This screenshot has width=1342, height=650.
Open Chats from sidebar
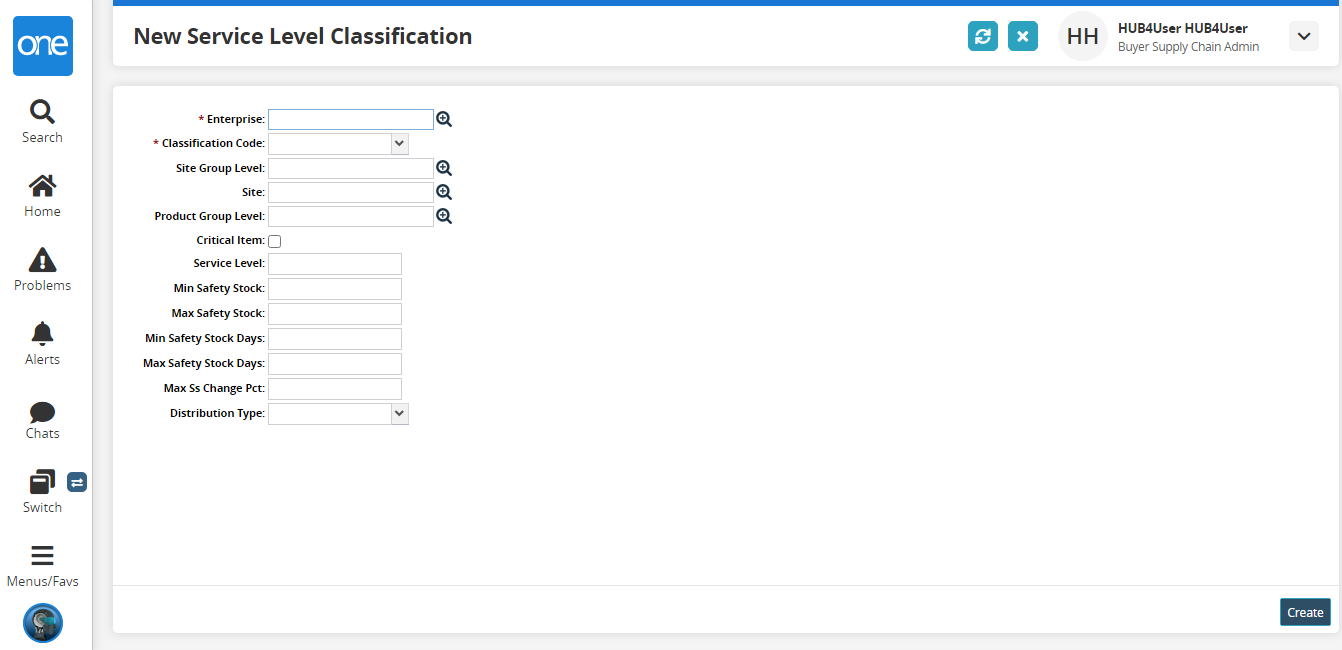point(42,420)
